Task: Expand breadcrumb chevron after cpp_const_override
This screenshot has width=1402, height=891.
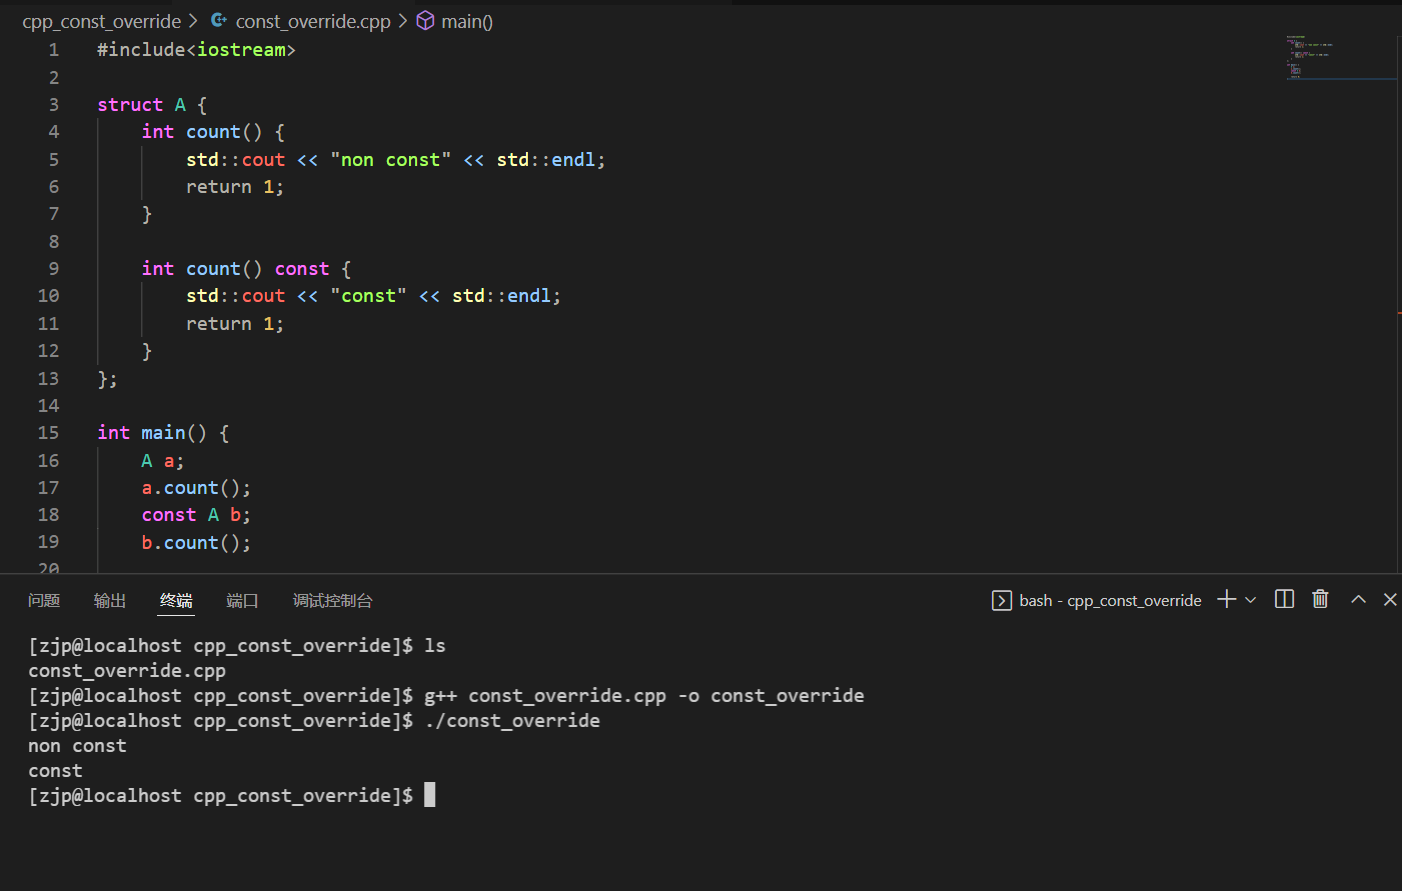Action: click(x=193, y=20)
